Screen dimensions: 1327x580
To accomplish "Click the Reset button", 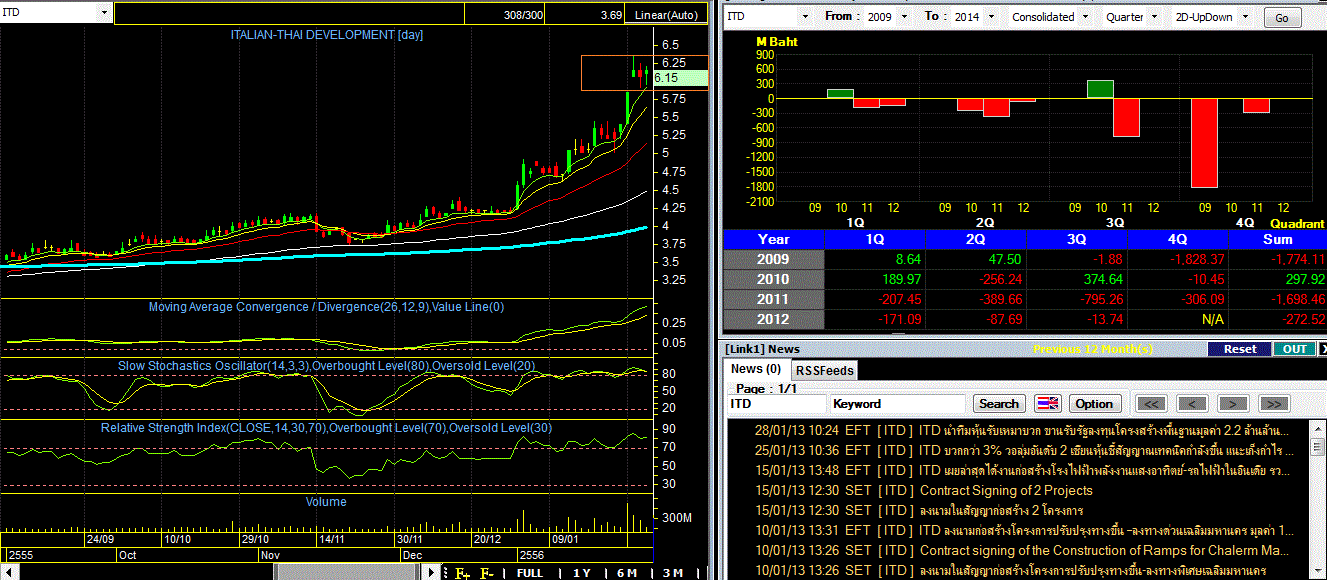I will pyautogui.click(x=1240, y=349).
